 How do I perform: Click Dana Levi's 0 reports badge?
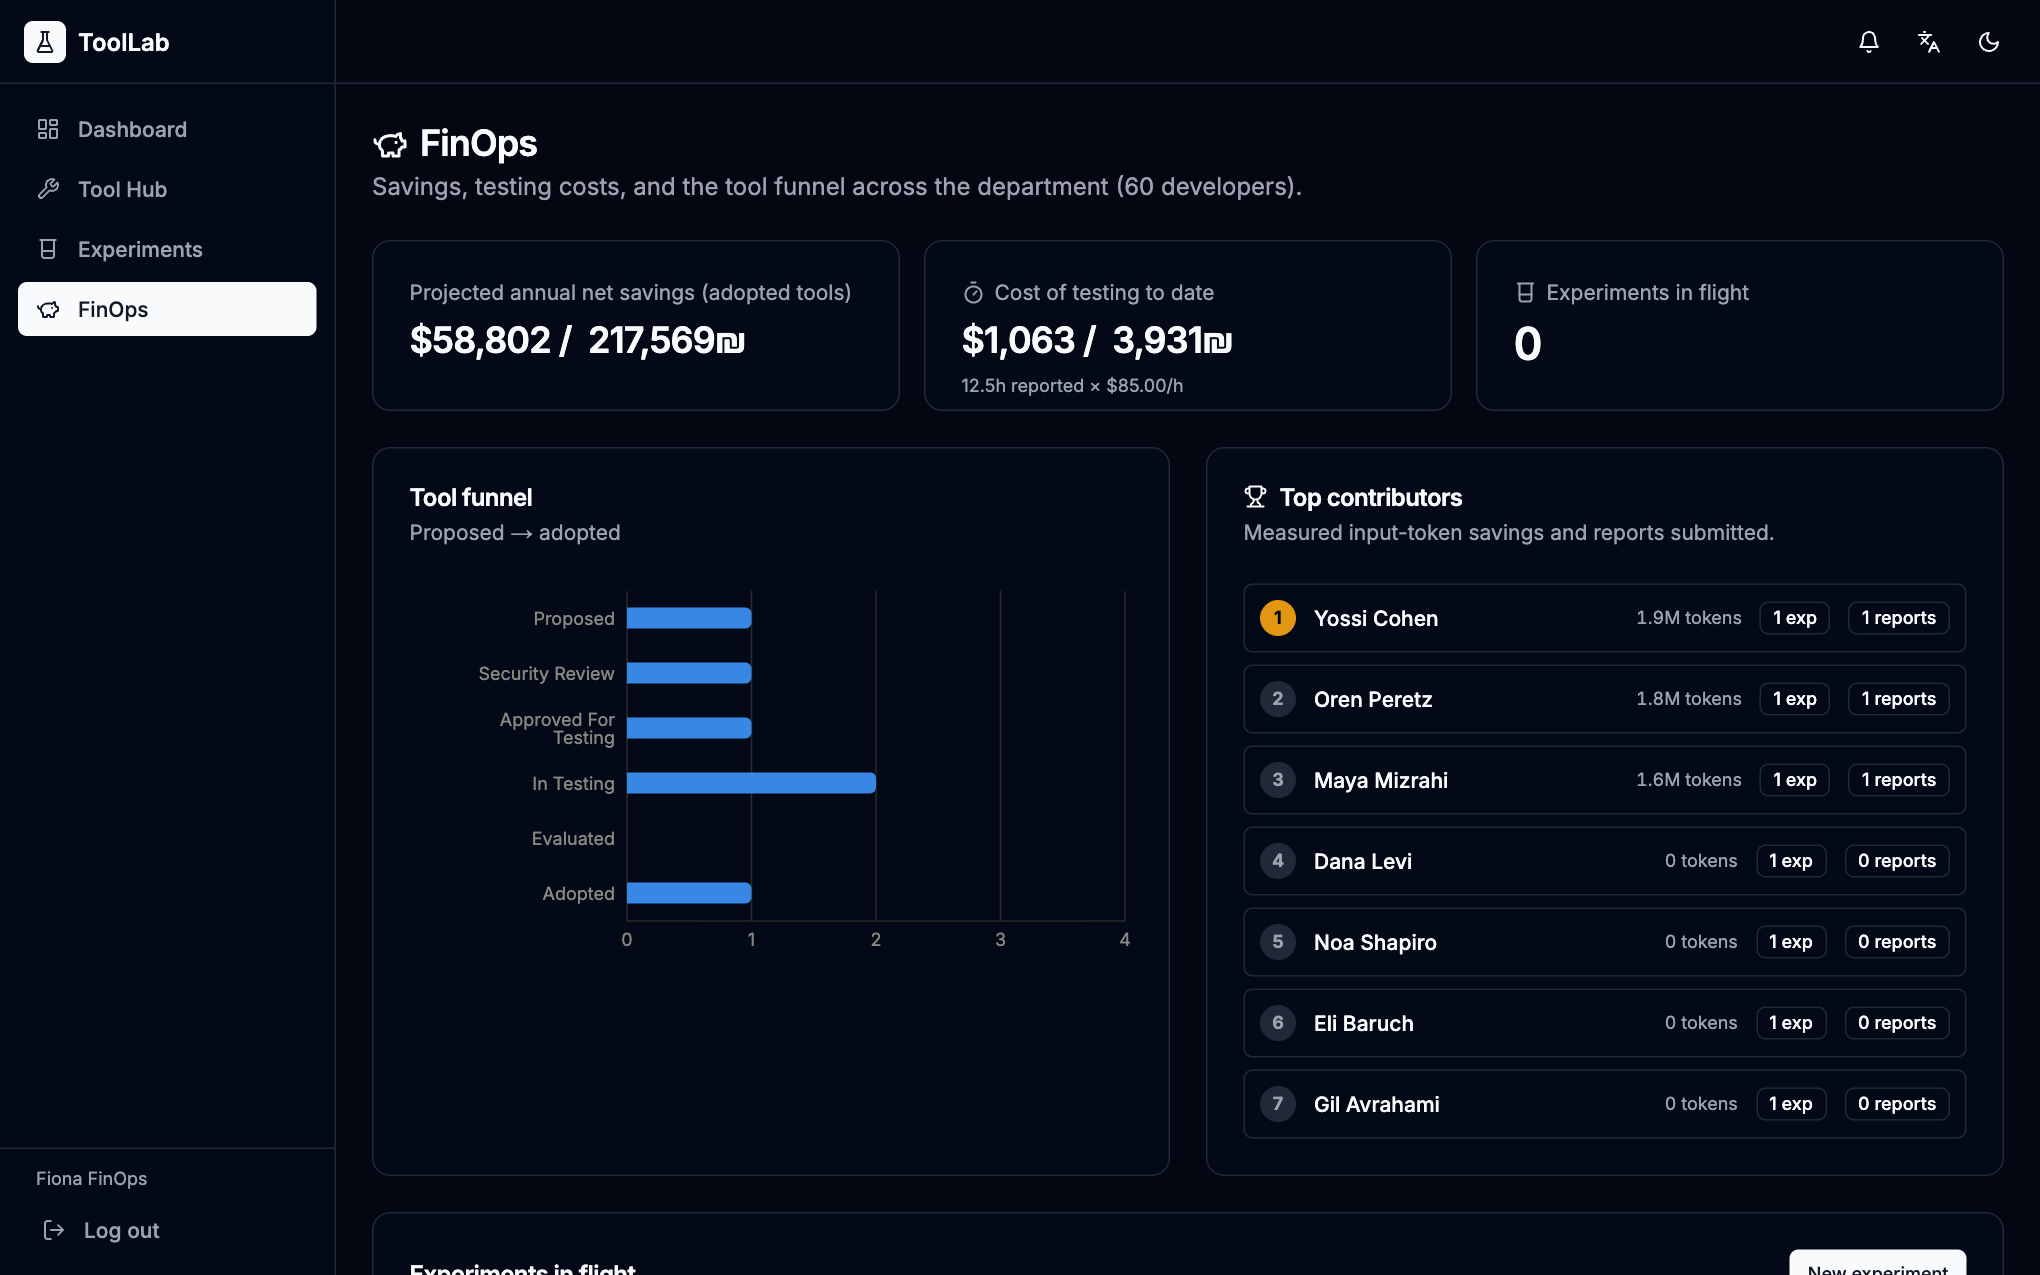click(x=1896, y=861)
